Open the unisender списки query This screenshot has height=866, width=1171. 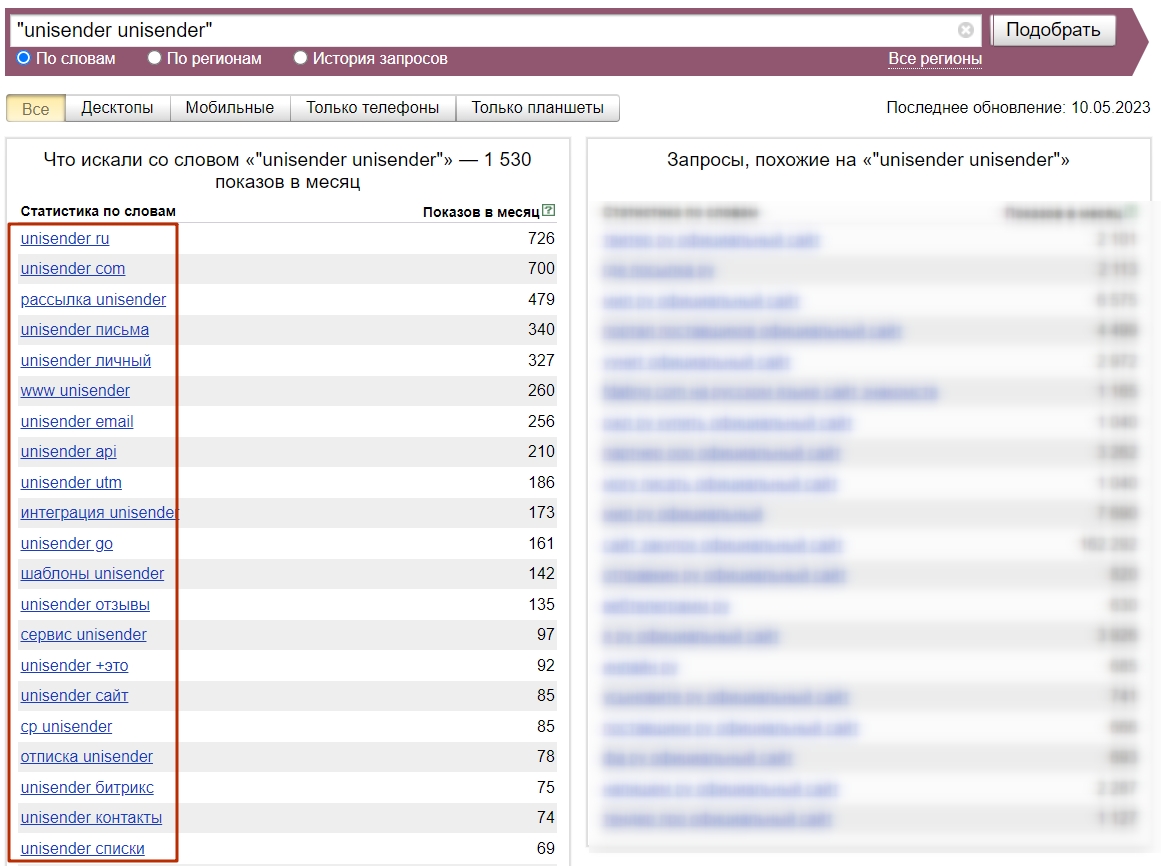83,849
